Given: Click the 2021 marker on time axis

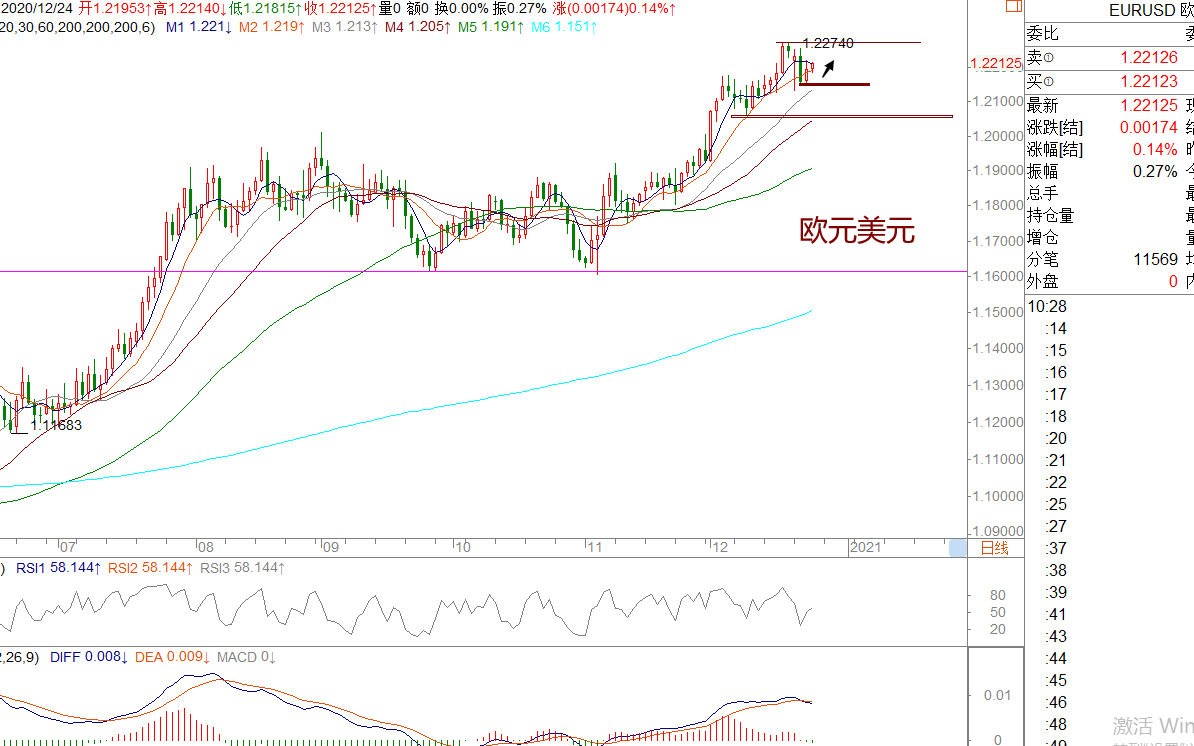Looking at the screenshot, I should click(x=865, y=547).
